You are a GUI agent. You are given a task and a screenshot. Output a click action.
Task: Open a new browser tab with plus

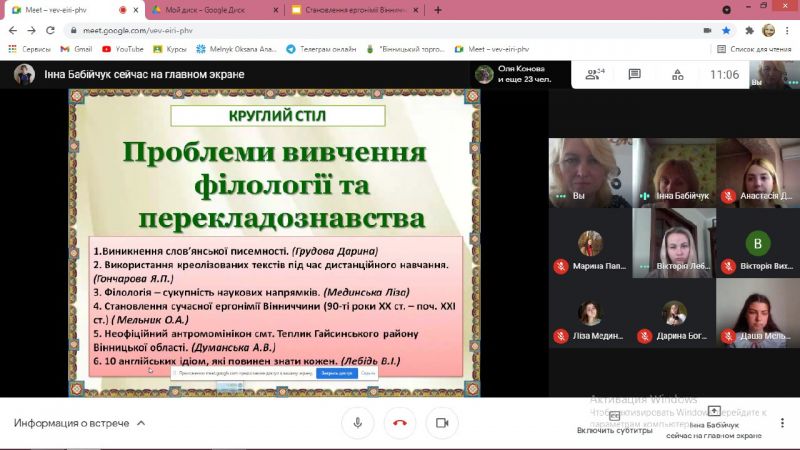438,10
